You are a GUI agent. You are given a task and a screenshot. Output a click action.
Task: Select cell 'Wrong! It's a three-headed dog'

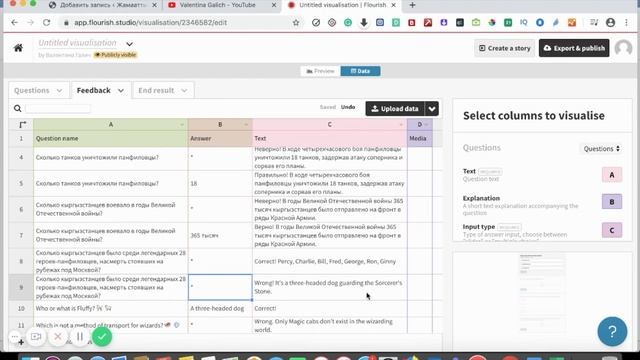[329, 287]
